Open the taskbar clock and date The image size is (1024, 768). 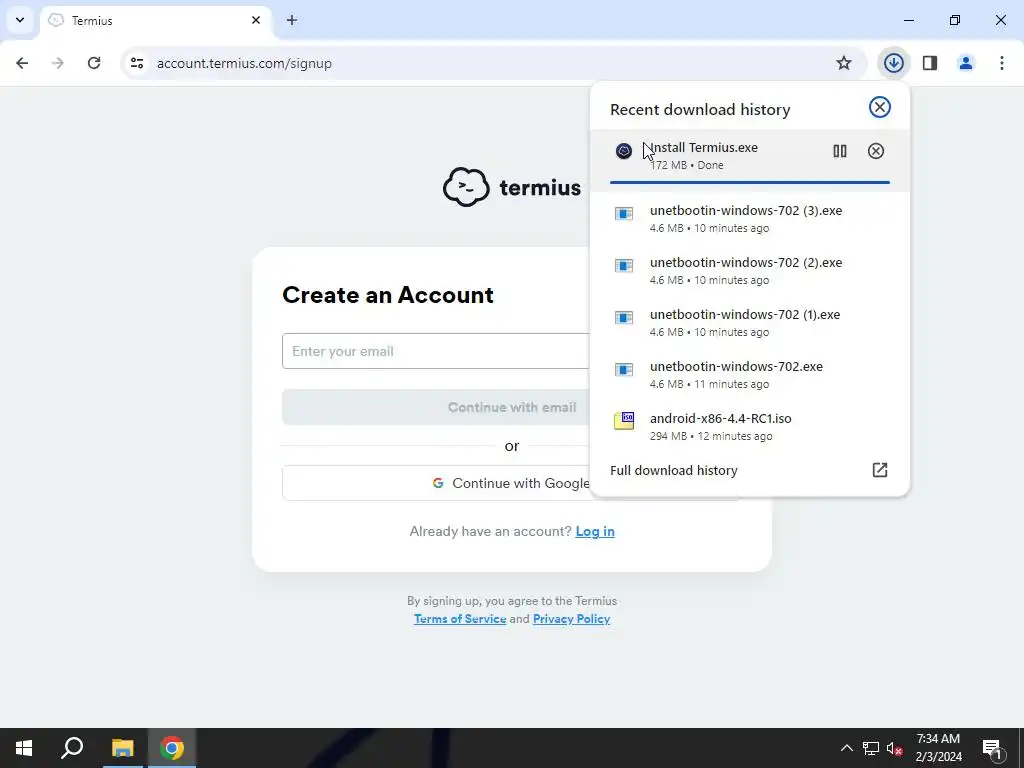point(938,748)
